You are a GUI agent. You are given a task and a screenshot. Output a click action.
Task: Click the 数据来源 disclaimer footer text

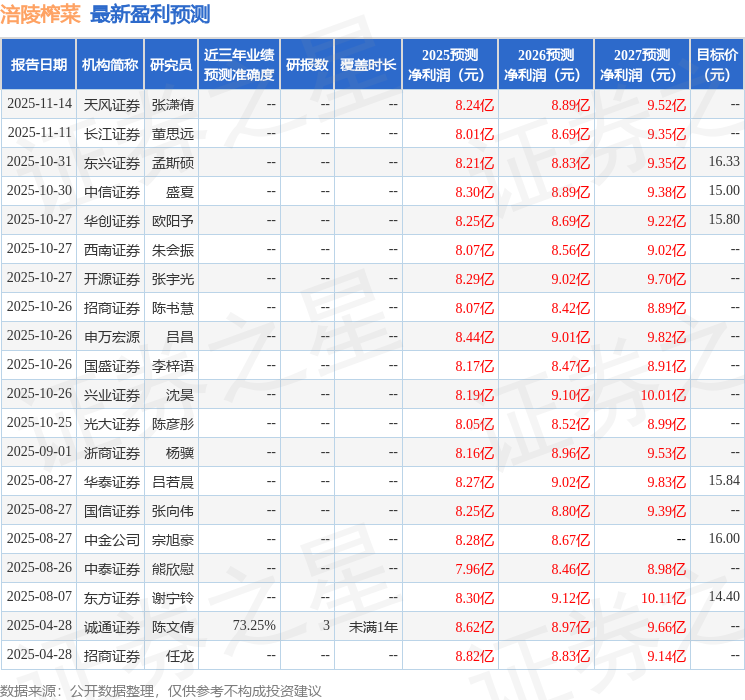(x=161, y=690)
